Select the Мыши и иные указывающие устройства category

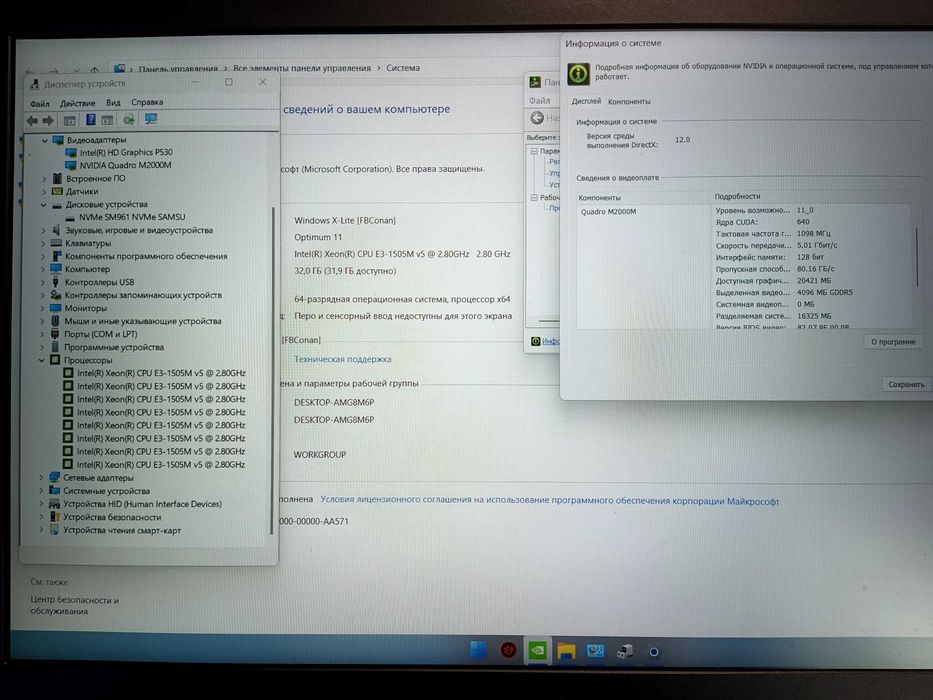(143, 321)
